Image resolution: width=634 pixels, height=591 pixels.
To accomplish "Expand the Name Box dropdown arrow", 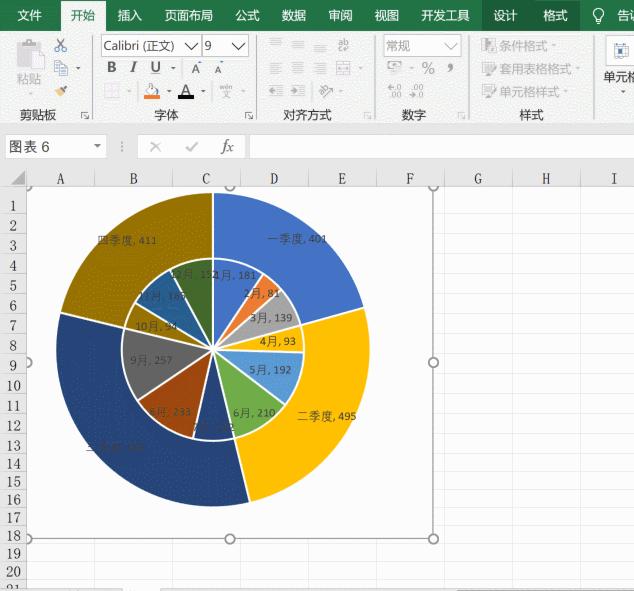I will 97,146.
